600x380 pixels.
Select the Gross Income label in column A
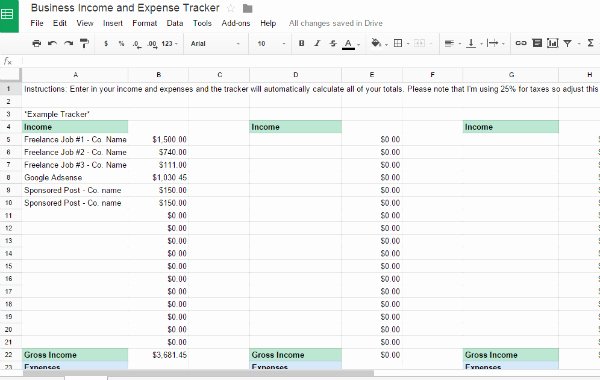pyautogui.click(x=75, y=355)
